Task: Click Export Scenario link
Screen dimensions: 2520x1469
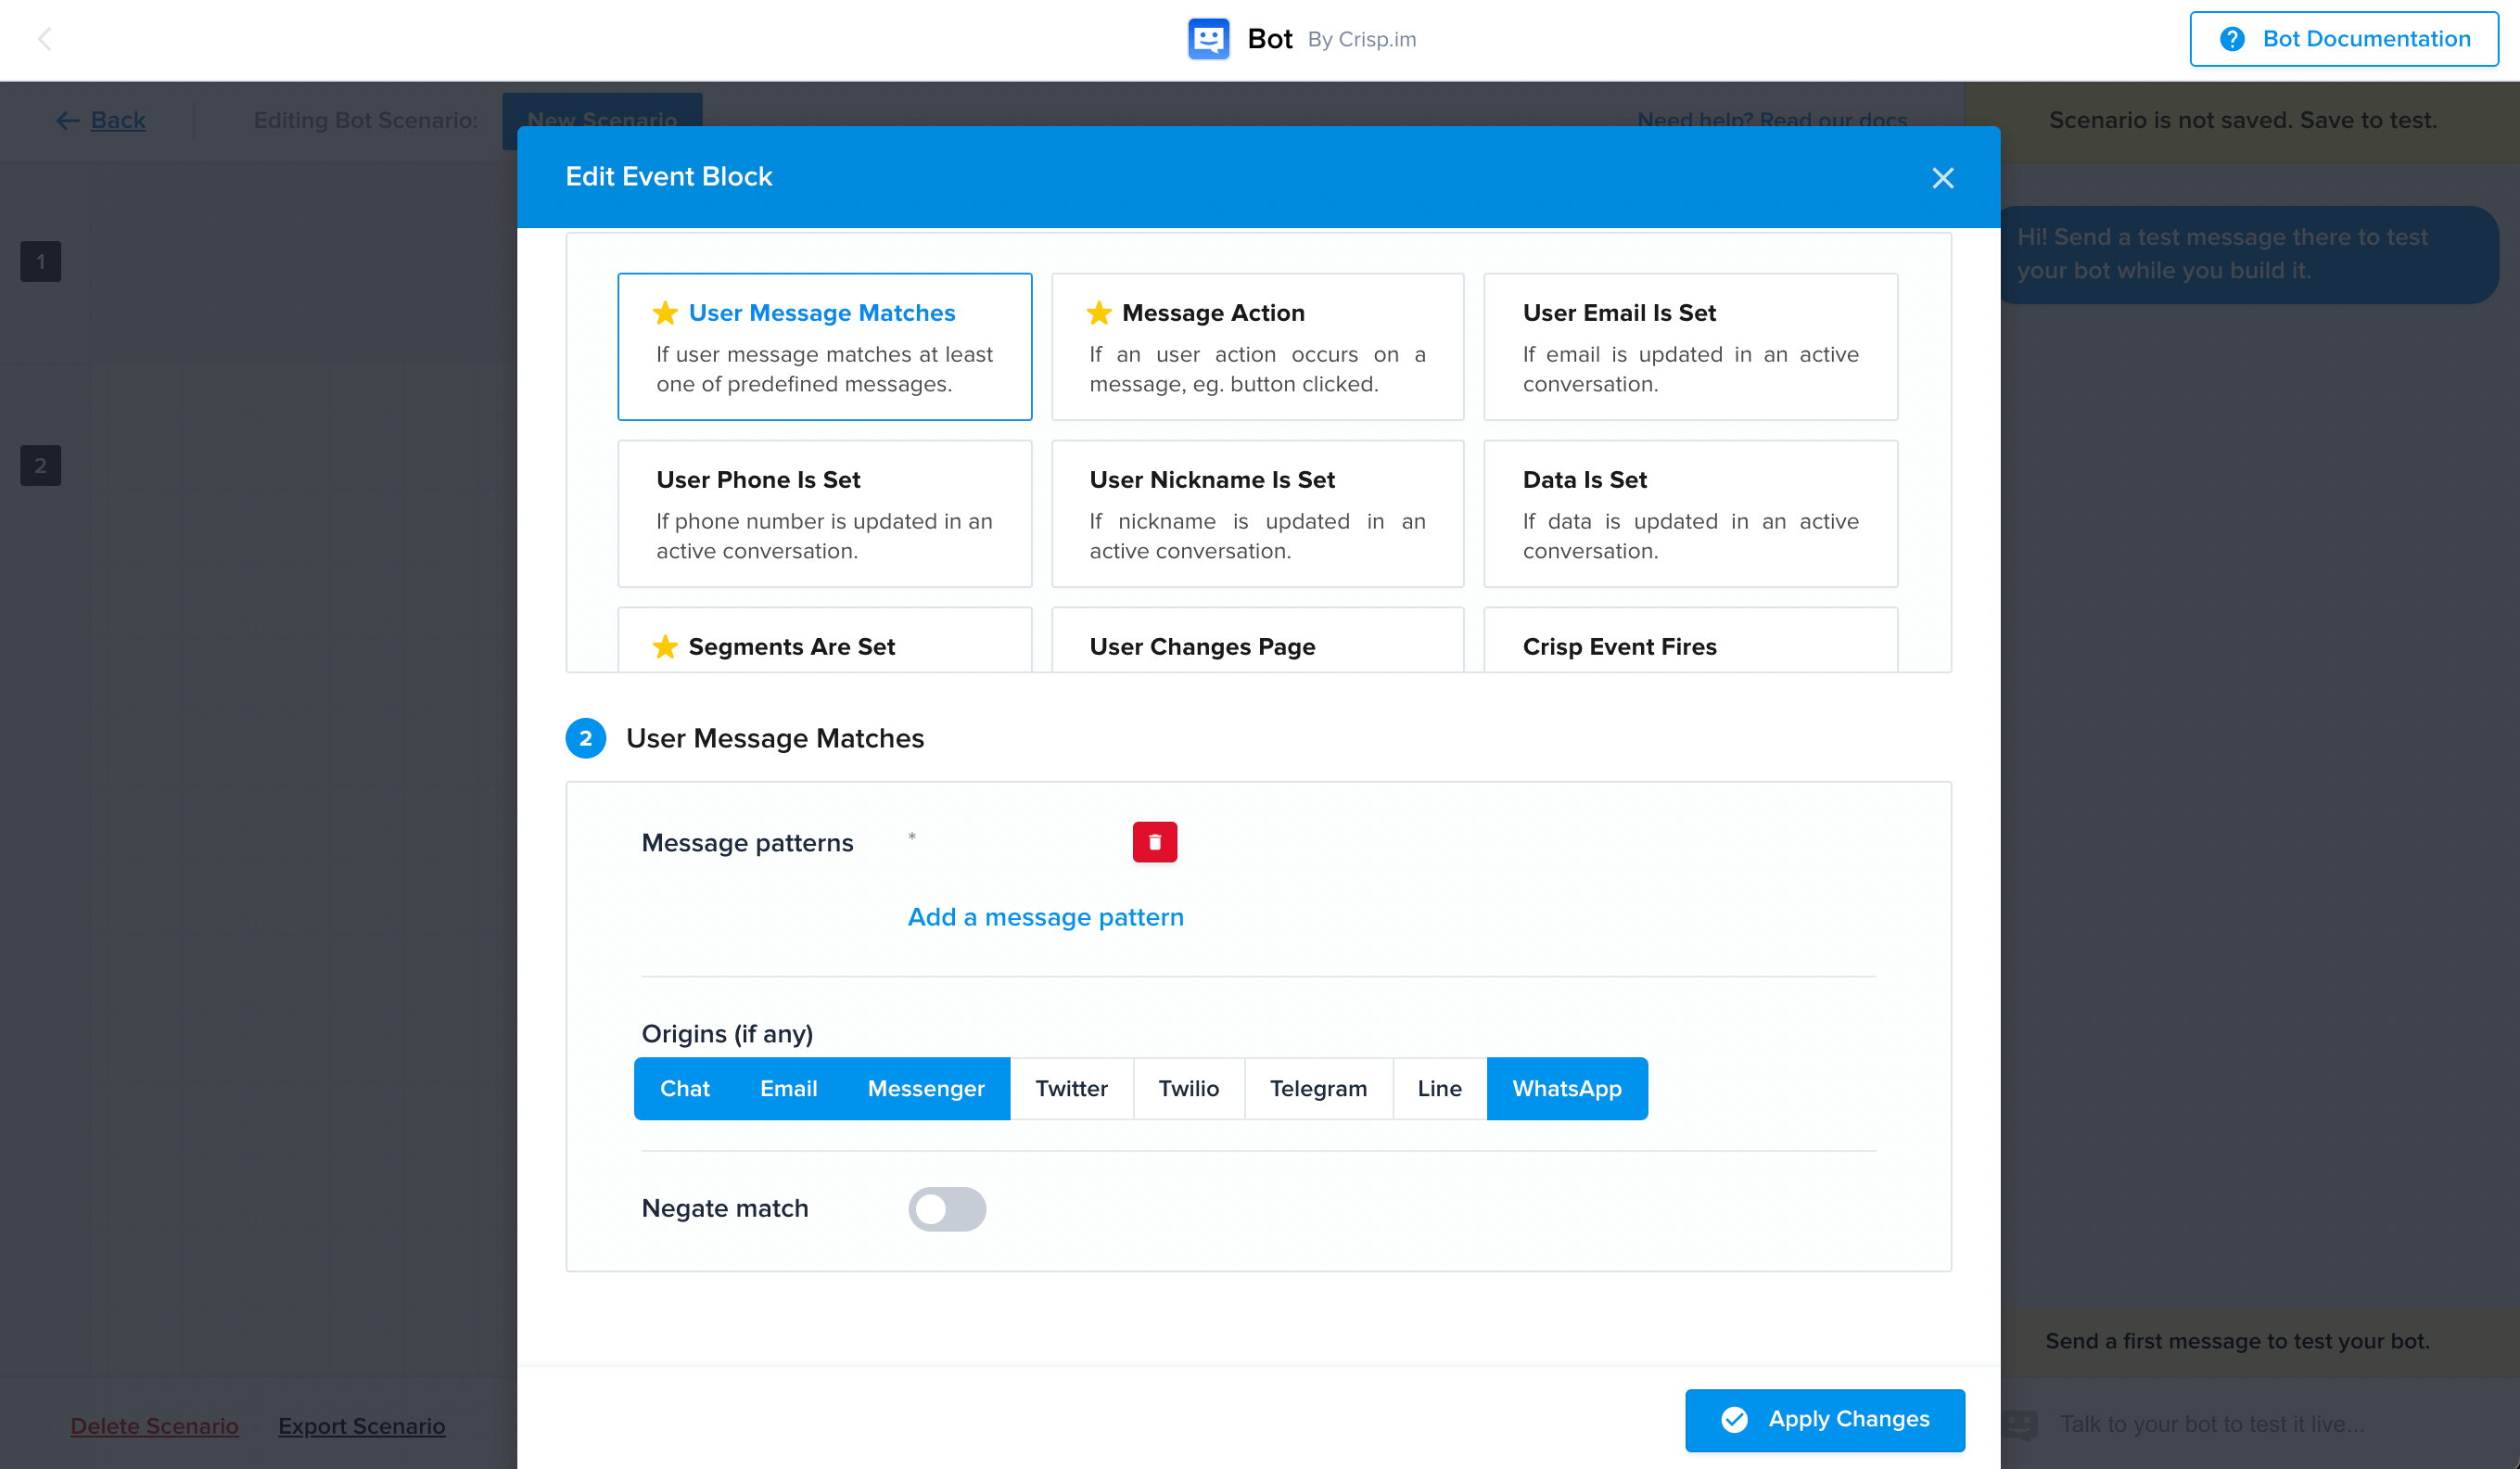Action: click(361, 1426)
